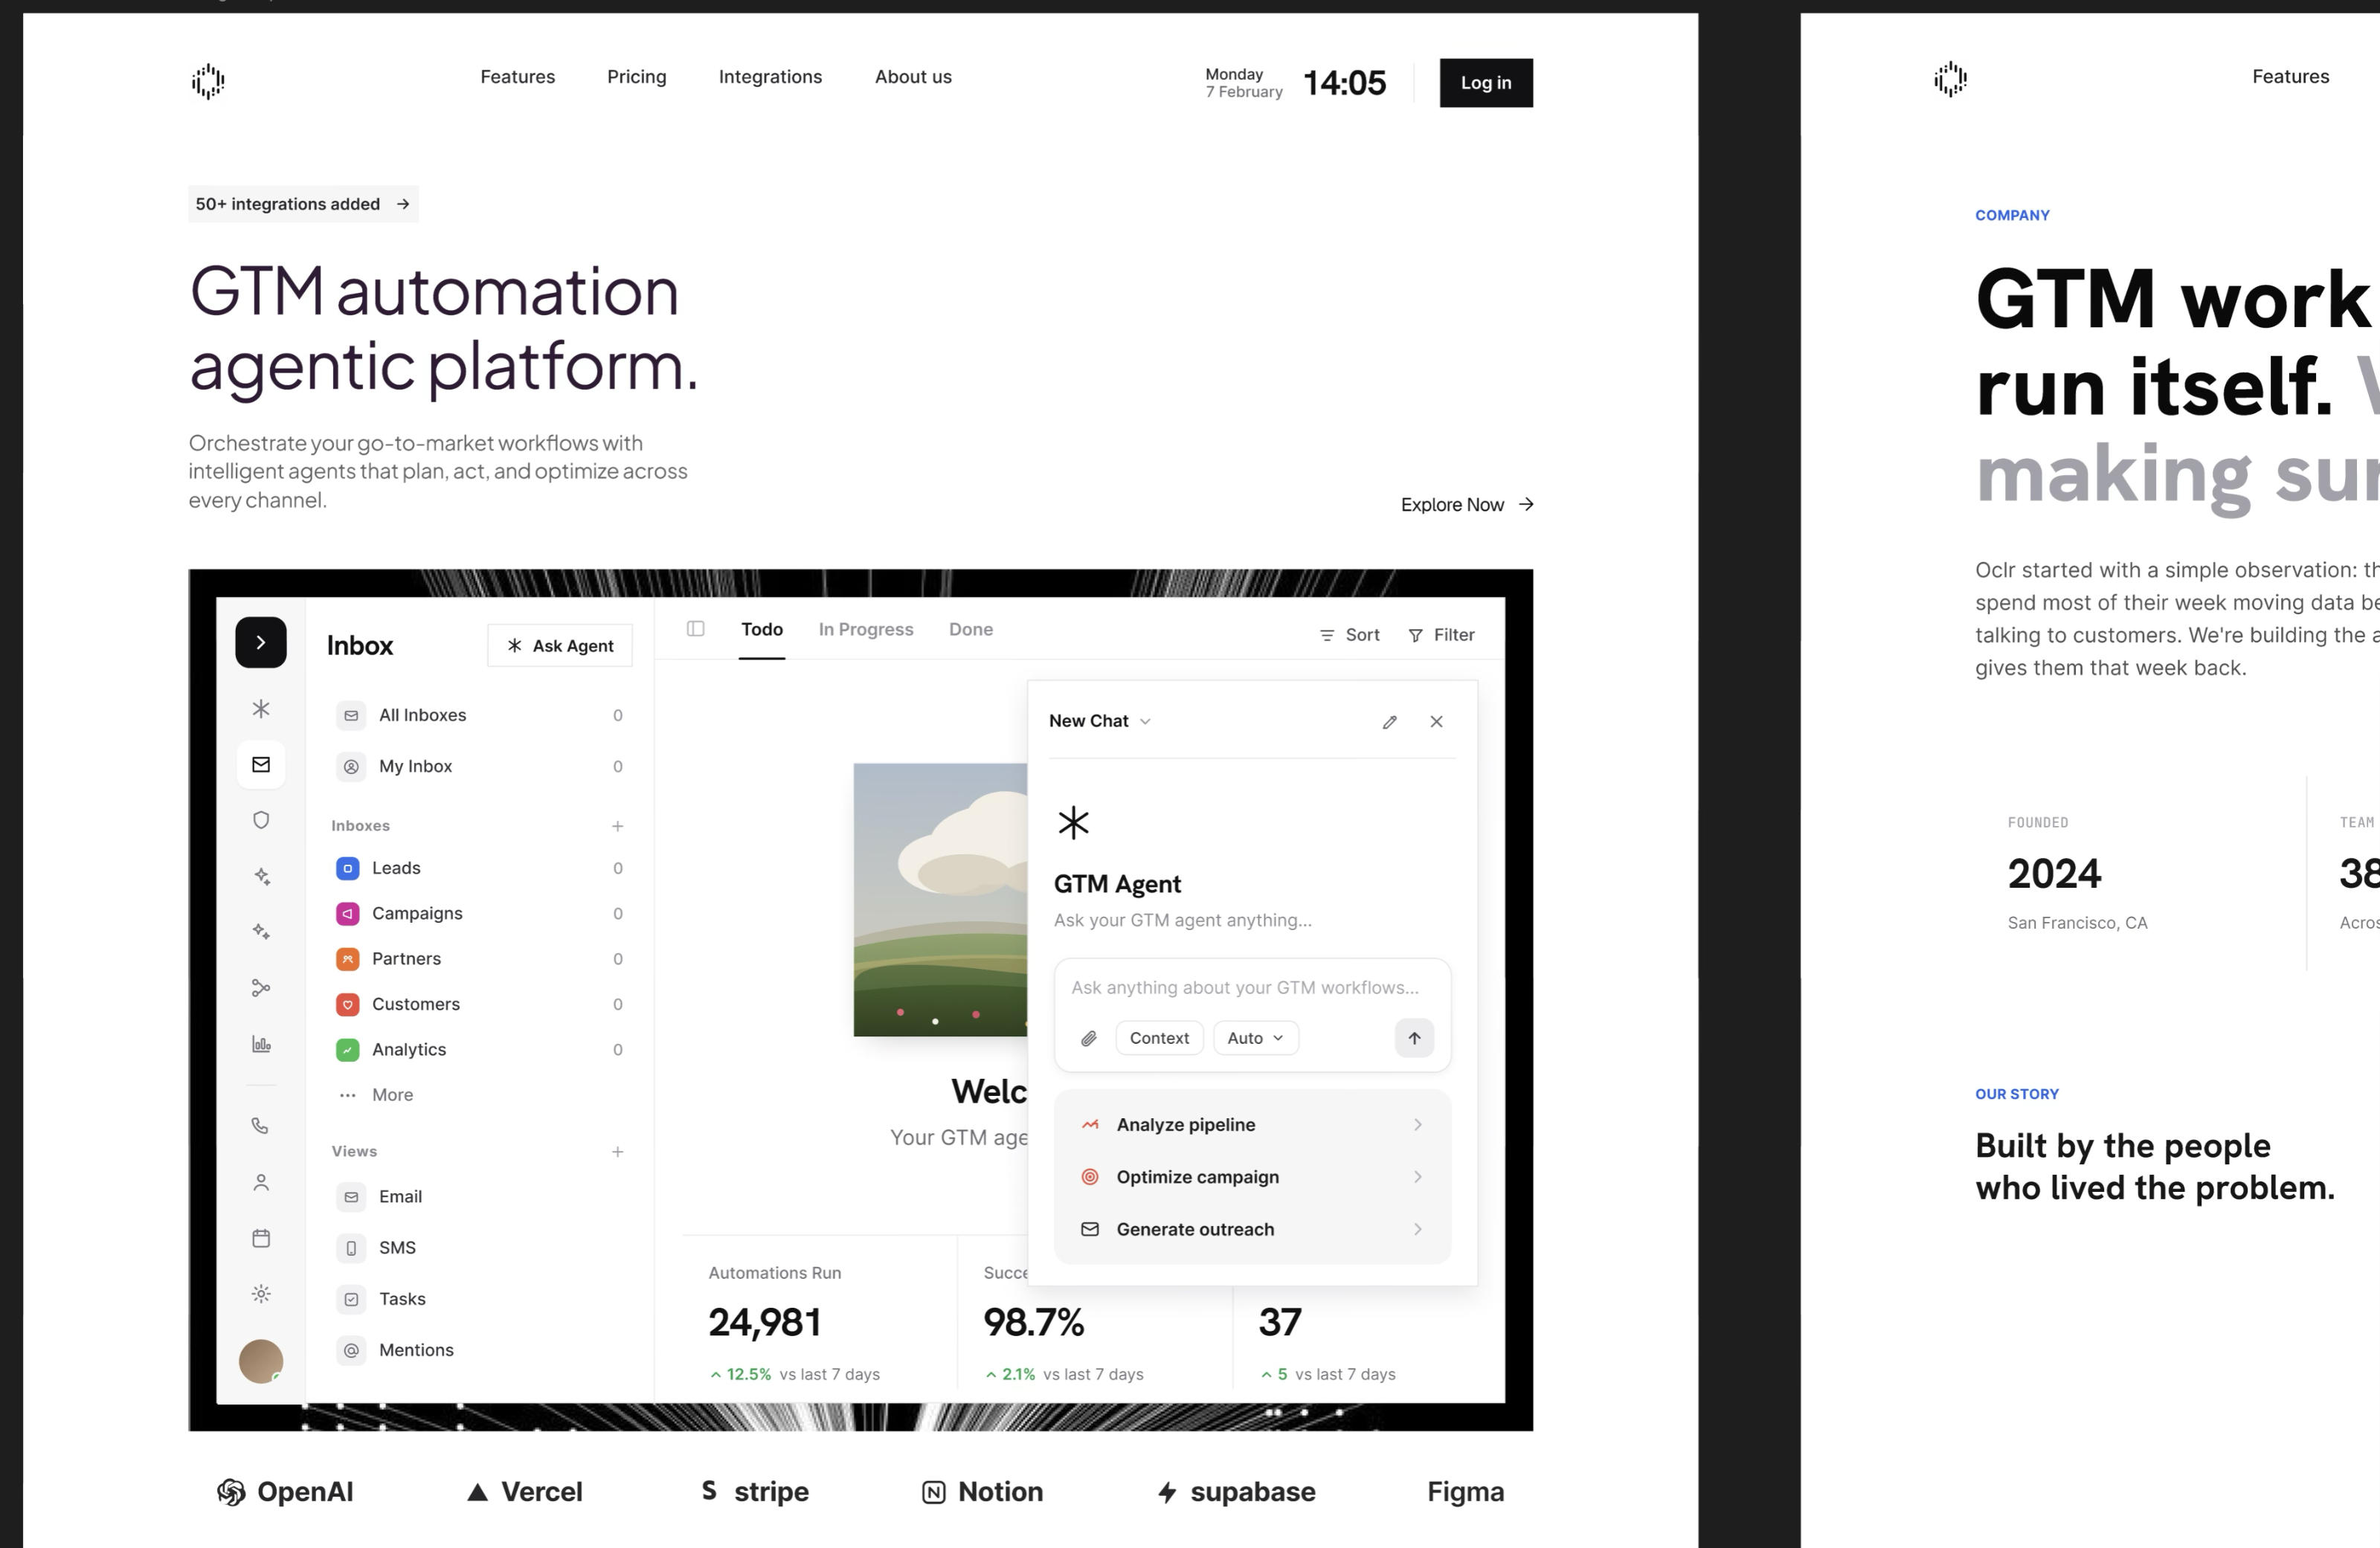Click the Vercel logo
2380x1548 pixels.
525,1492
